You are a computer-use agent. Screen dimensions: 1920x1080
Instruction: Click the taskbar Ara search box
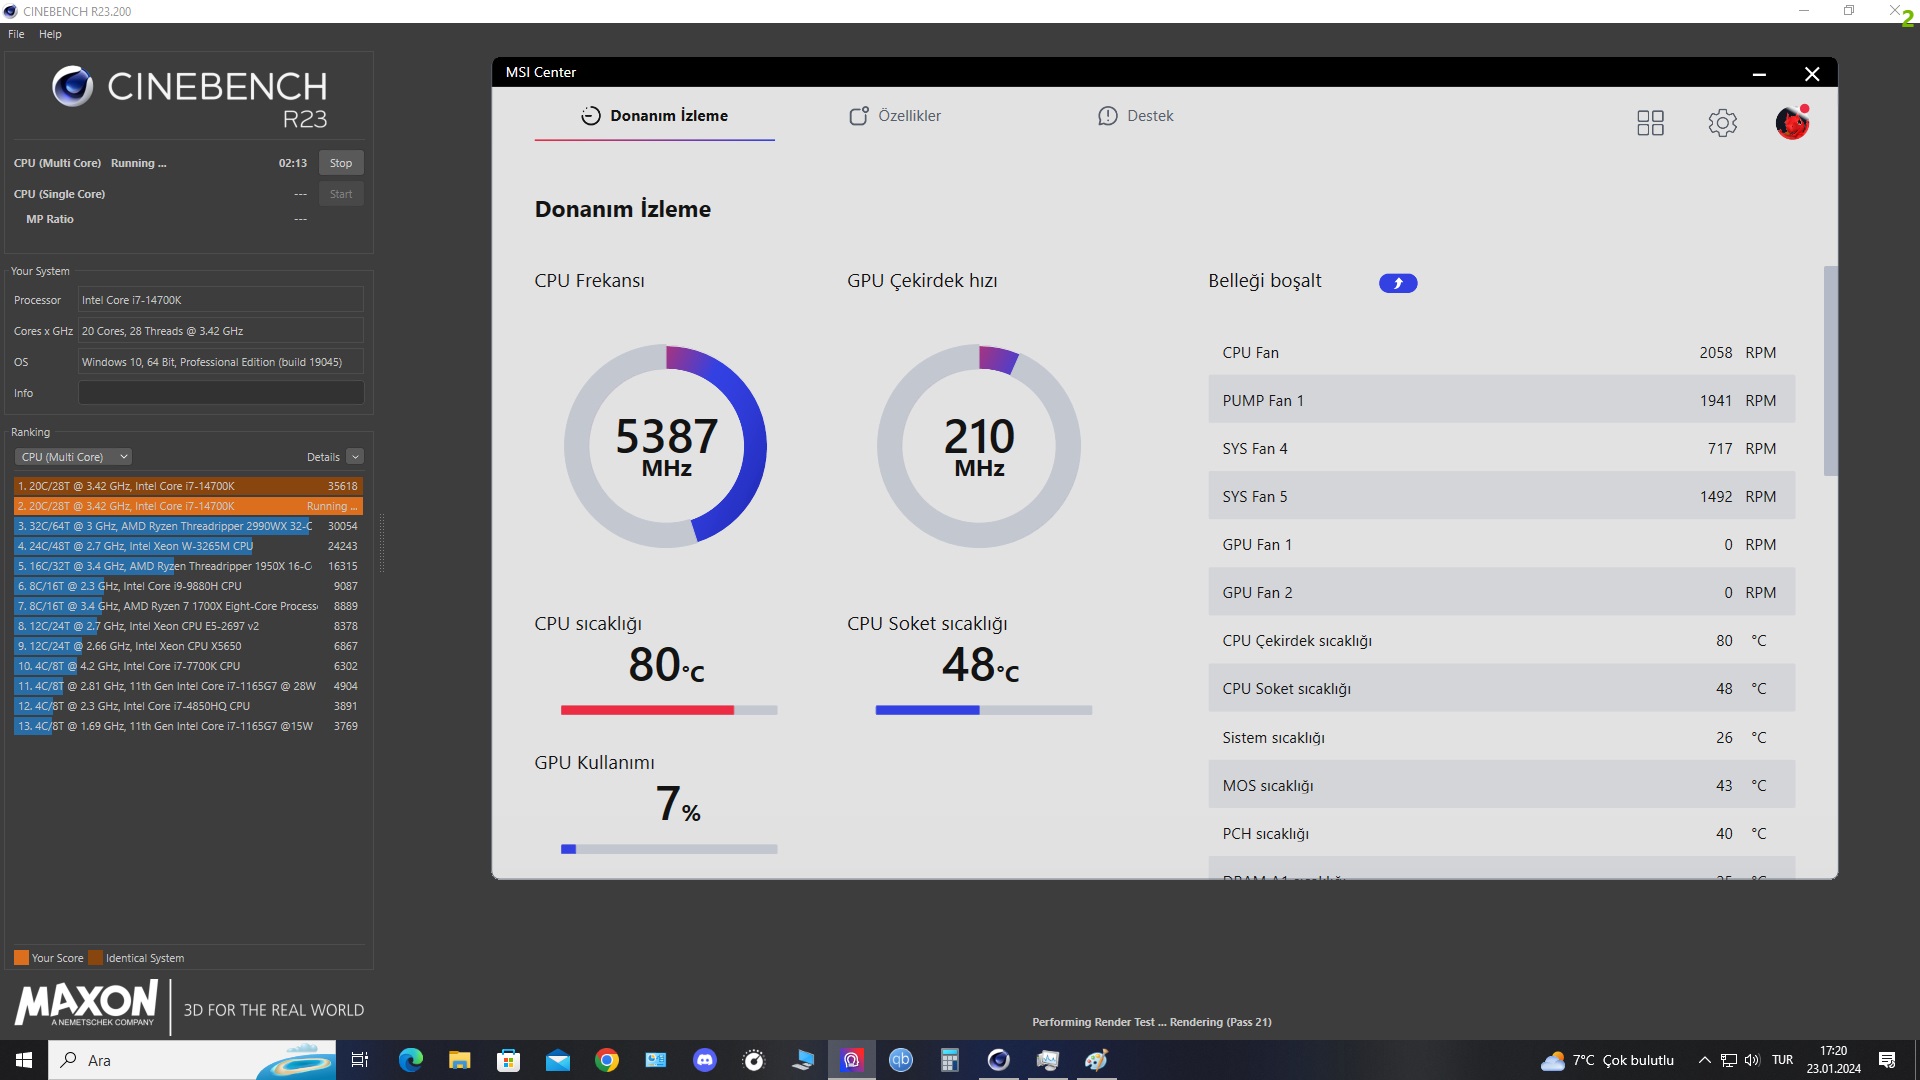pos(190,1060)
